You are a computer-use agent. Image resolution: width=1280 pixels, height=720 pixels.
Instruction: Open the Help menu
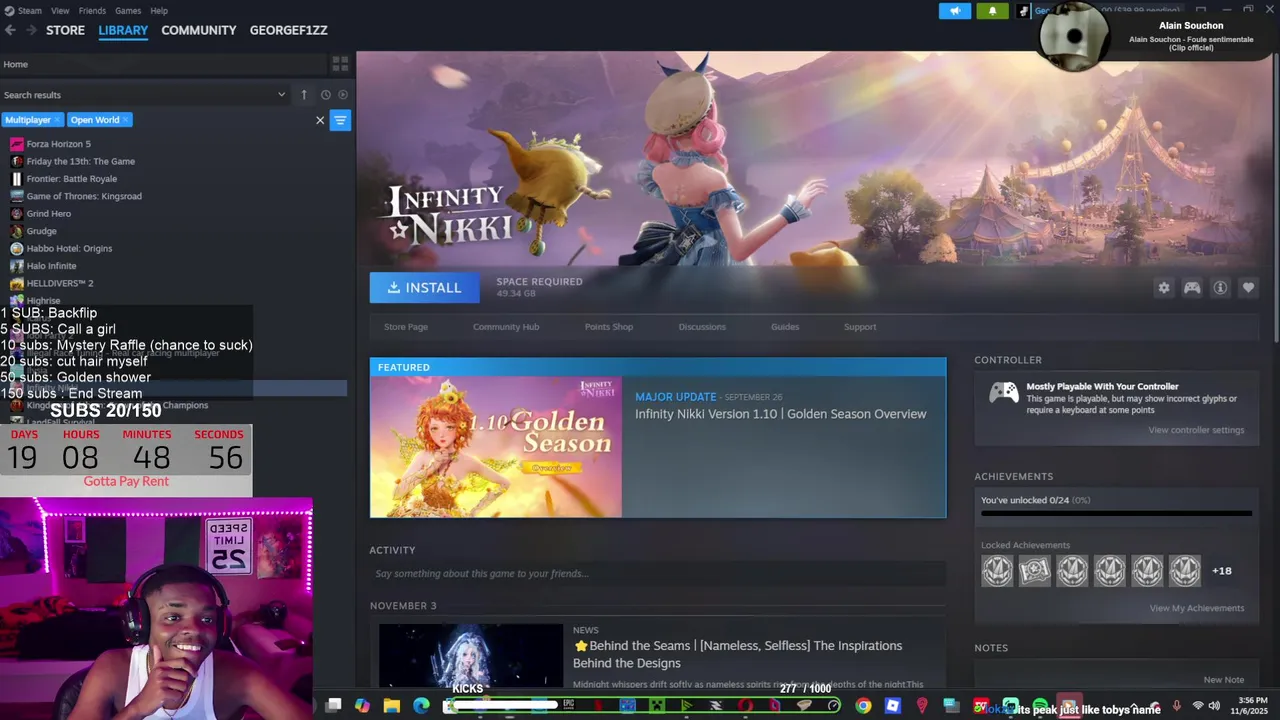[x=159, y=11]
